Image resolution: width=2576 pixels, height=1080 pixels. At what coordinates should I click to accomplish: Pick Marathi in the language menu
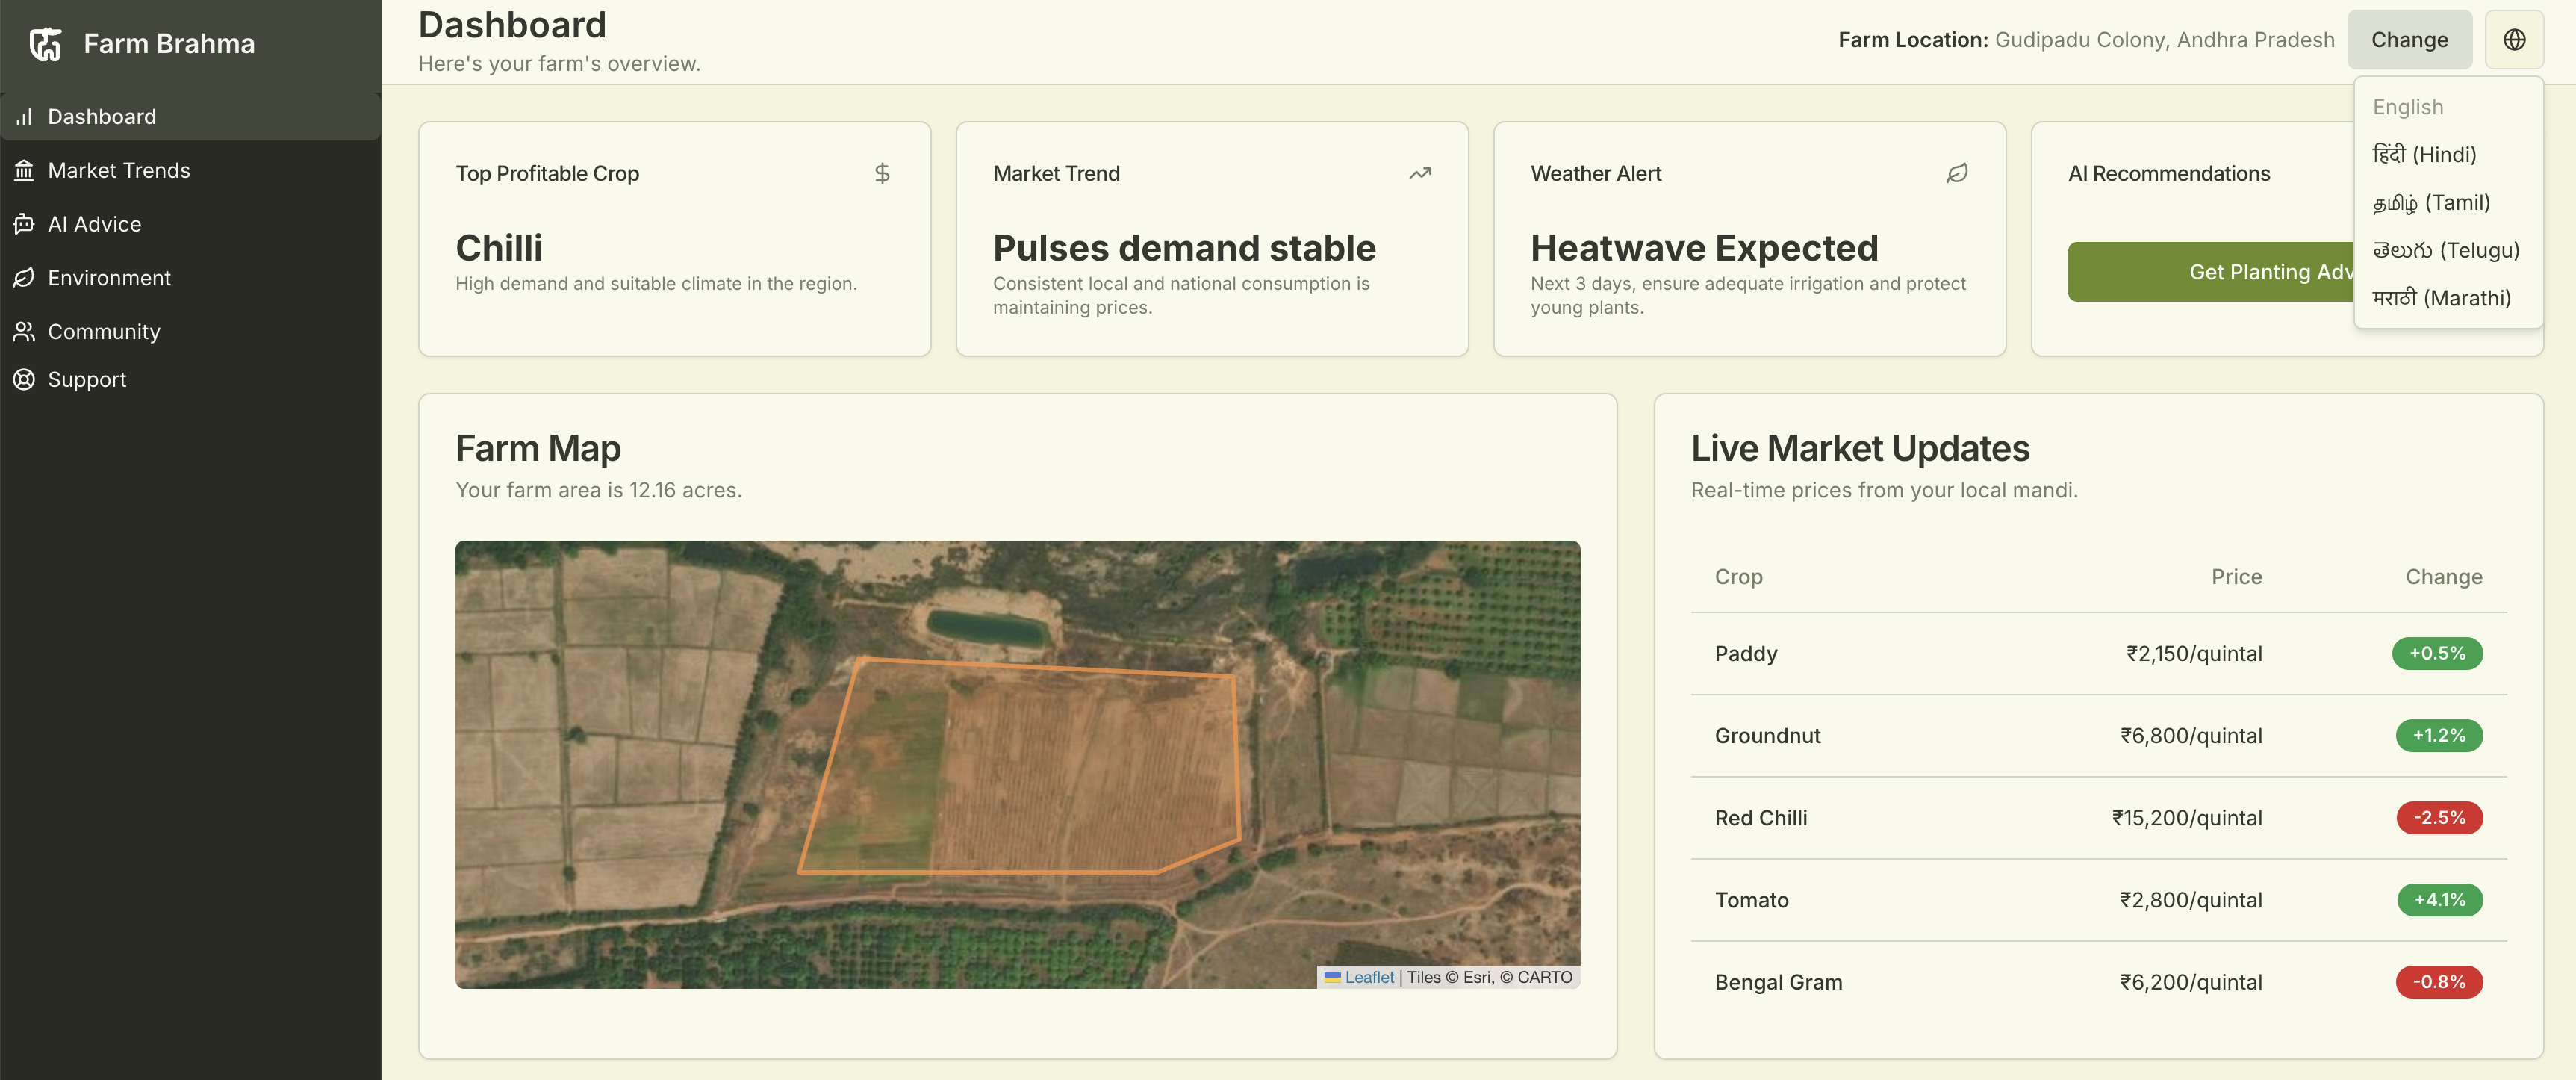pos(2441,298)
